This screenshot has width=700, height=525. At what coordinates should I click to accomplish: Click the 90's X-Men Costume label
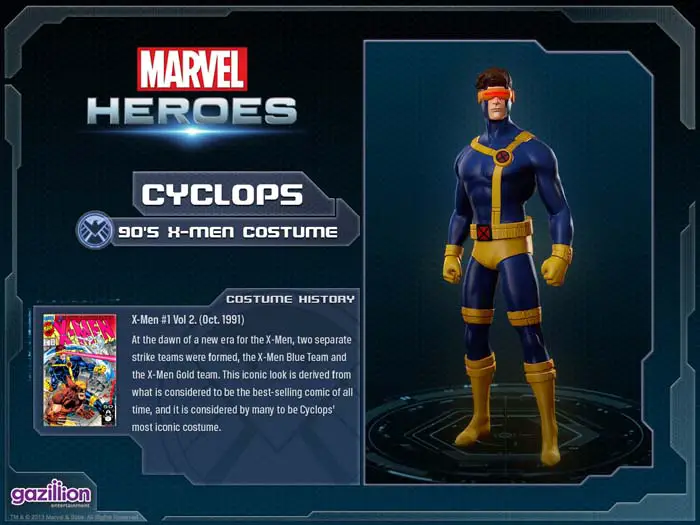pos(228,232)
